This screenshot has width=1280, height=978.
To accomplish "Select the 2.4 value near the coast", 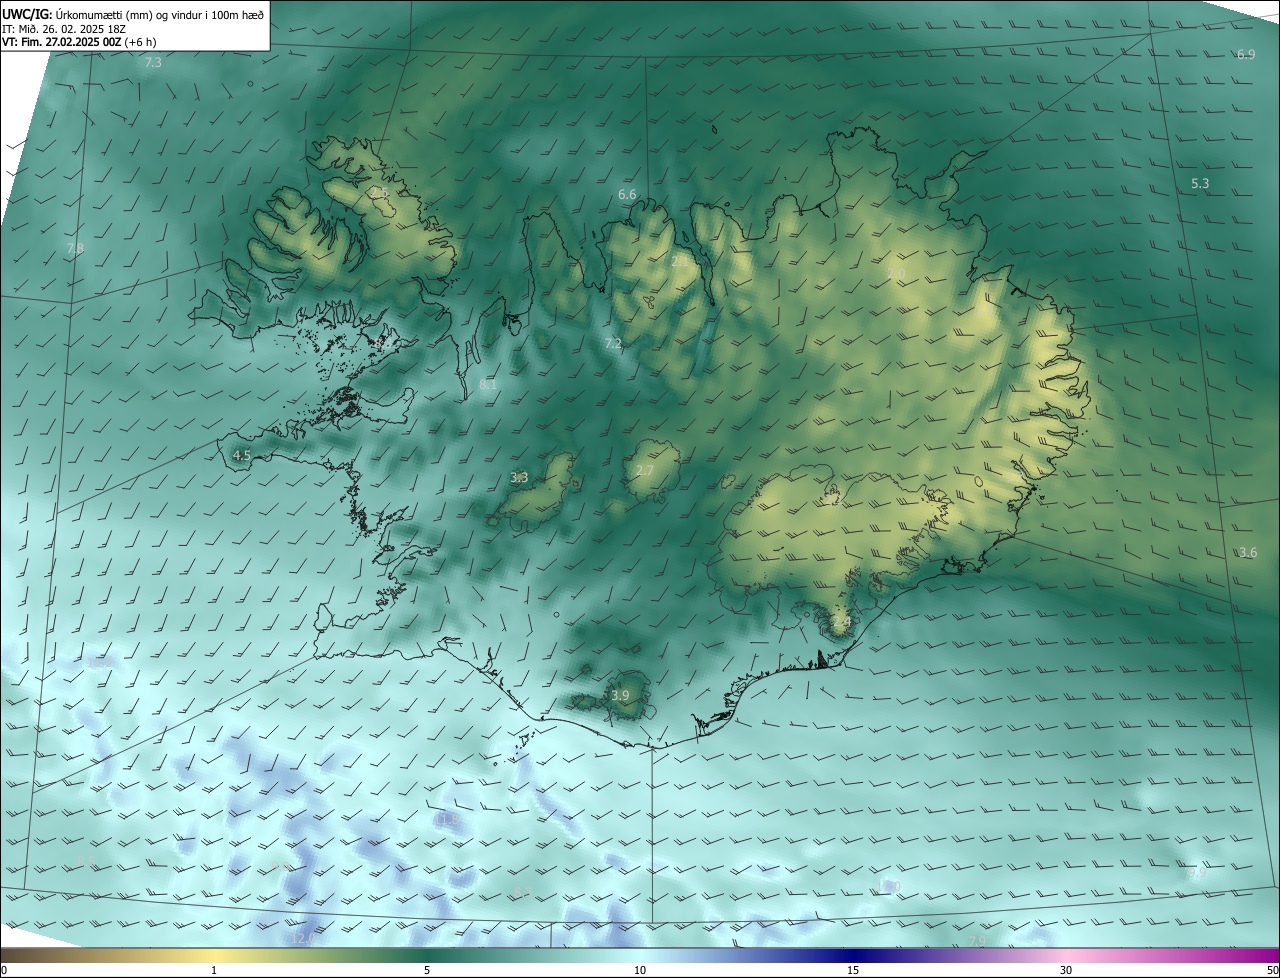I will tap(842, 622).
